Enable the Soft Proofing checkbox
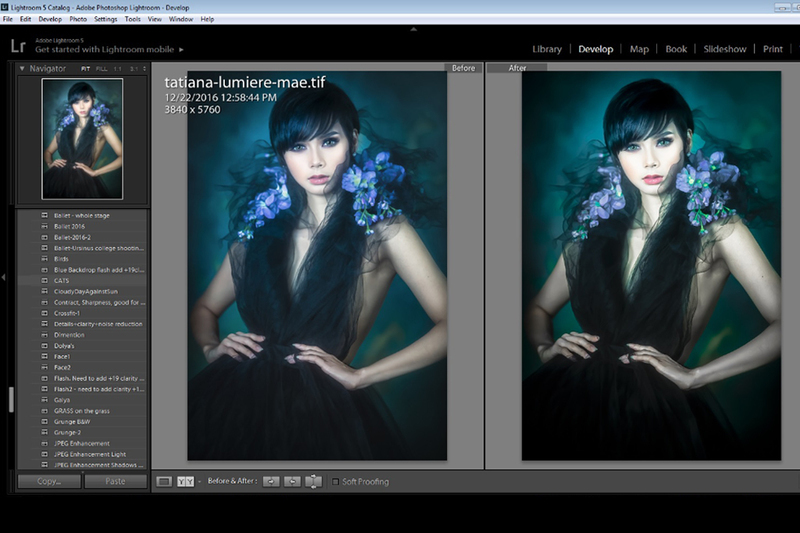Image resolution: width=800 pixels, height=533 pixels. coord(335,481)
